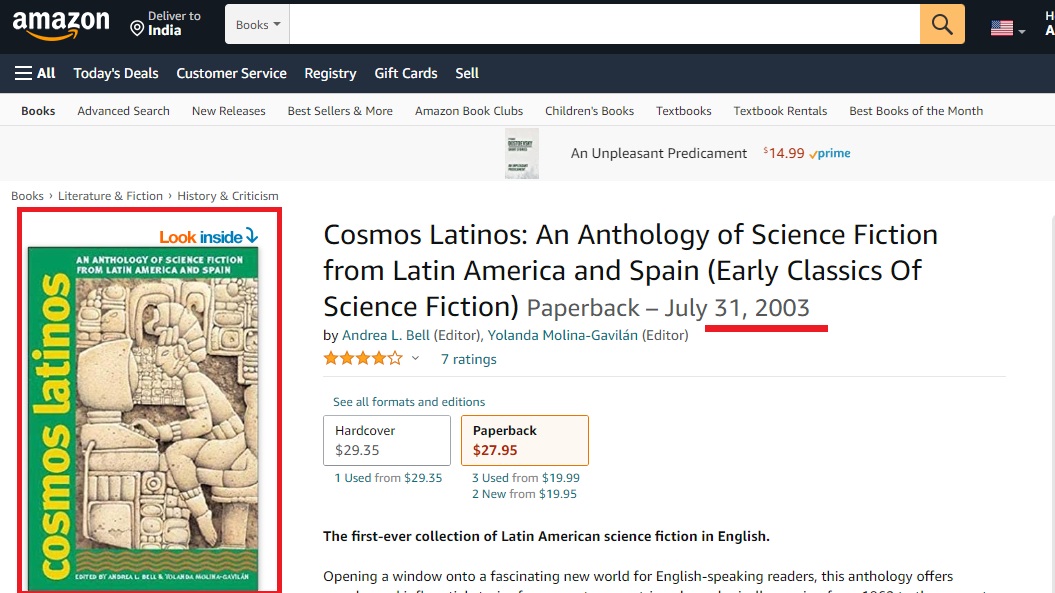Screen dimensions: 1055x593
Task: Click the Amazon logo
Action: [61, 25]
